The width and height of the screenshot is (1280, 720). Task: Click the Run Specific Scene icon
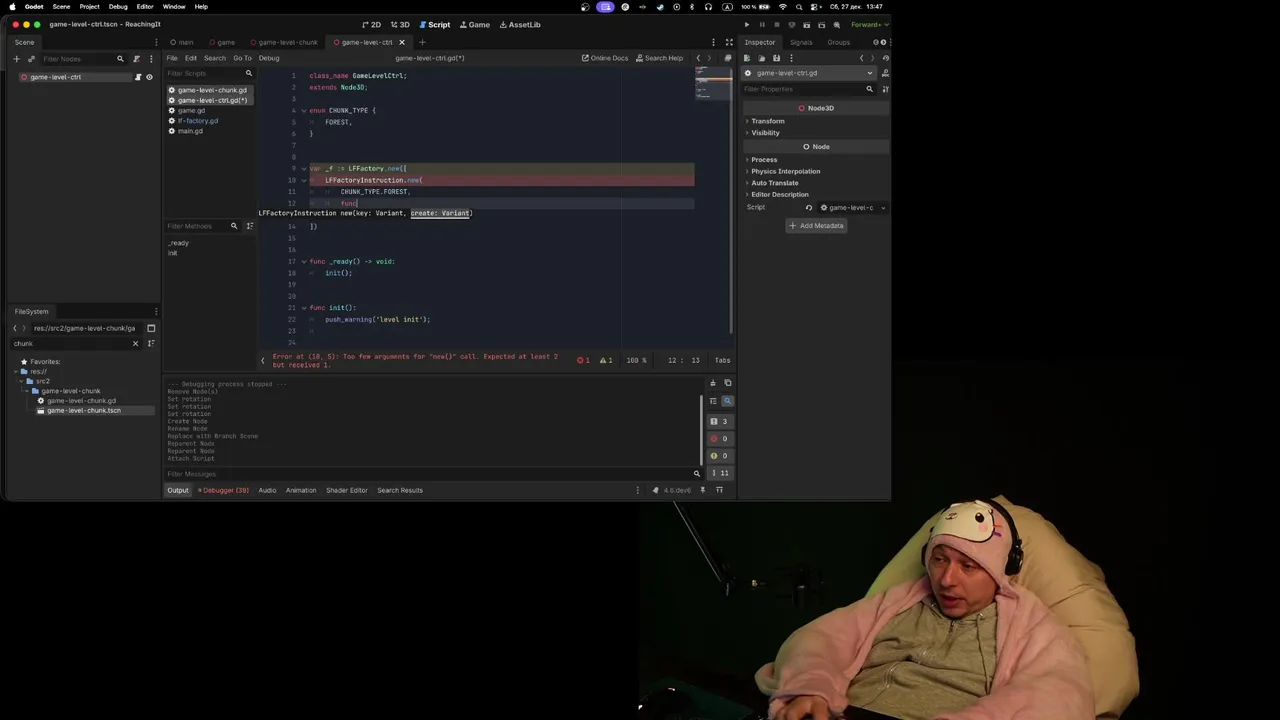click(x=822, y=24)
